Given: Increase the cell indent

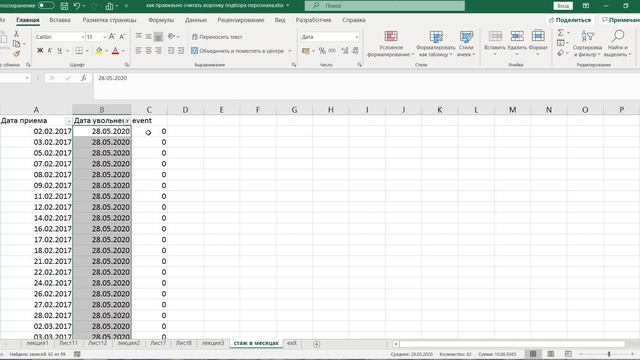Looking at the screenshot, I should click(x=181, y=51).
